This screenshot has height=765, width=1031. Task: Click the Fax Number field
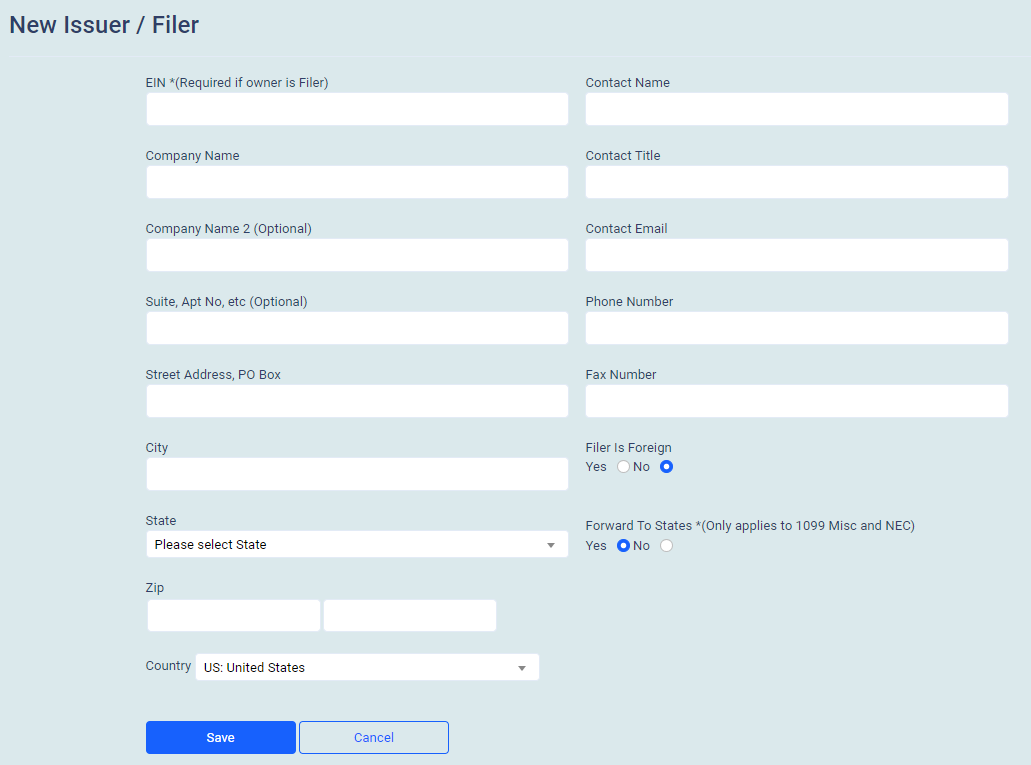tap(796, 401)
